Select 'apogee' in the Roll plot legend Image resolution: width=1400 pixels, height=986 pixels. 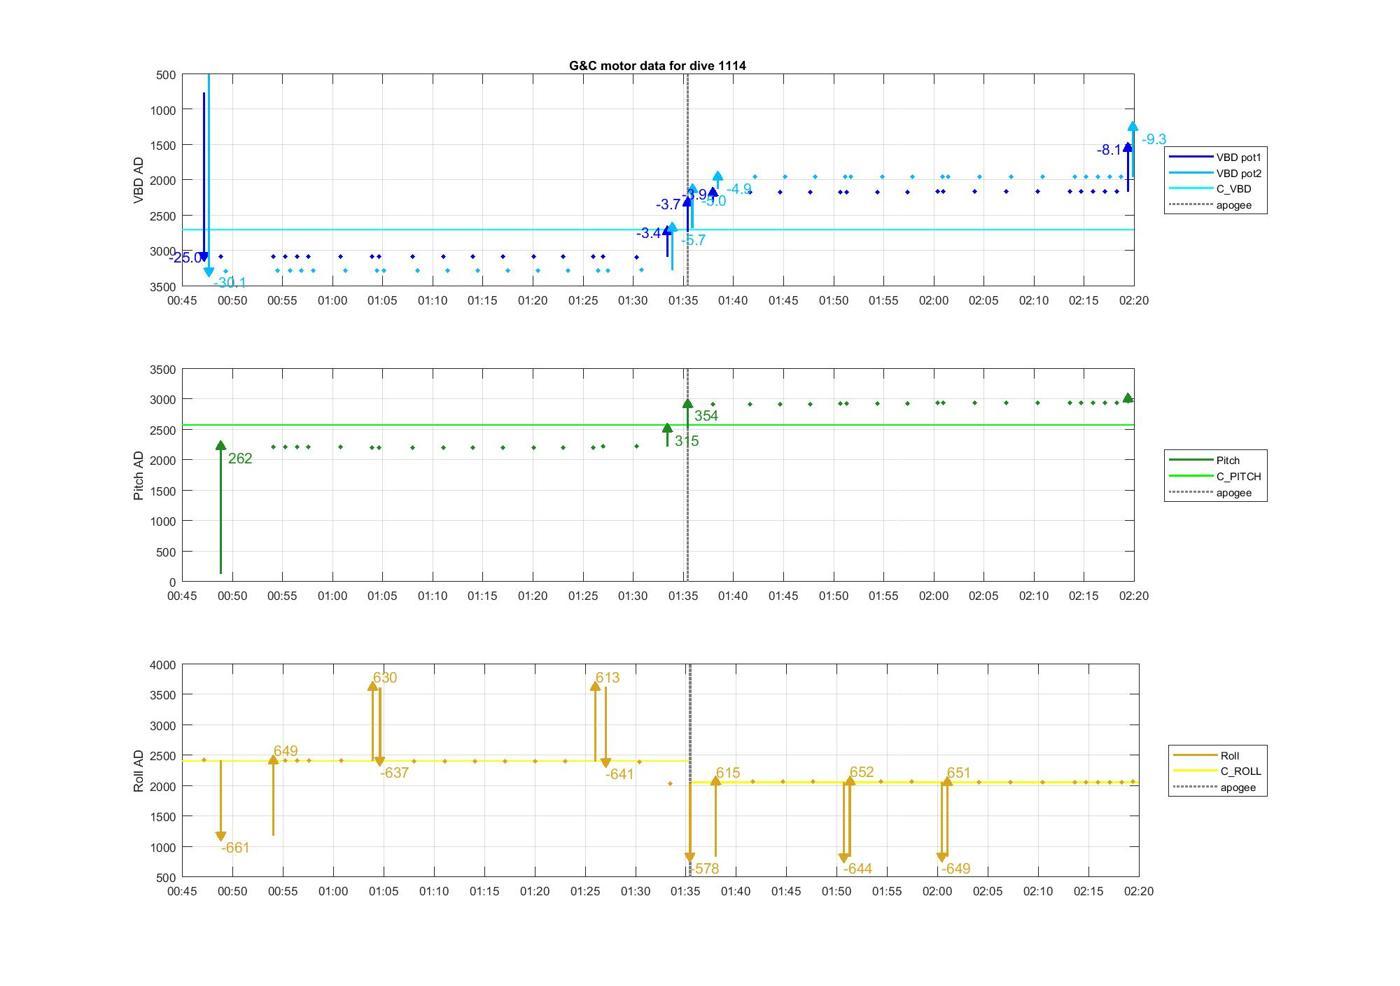click(x=1214, y=787)
